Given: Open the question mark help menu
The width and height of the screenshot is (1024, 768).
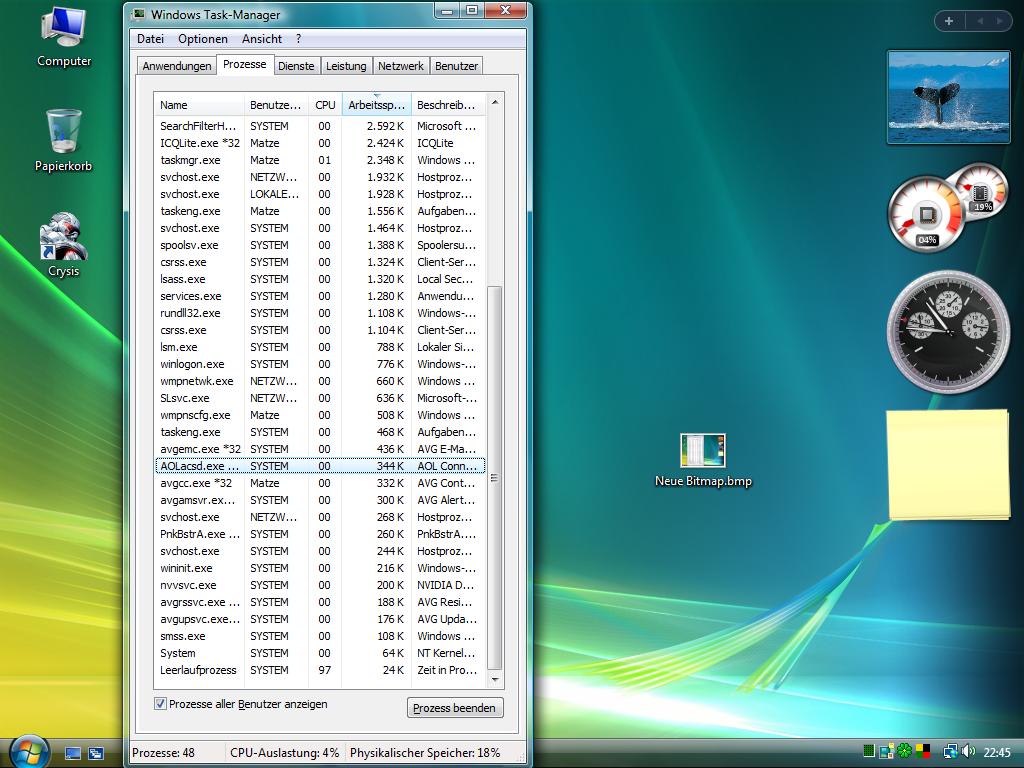Looking at the screenshot, I should (298, 39).
